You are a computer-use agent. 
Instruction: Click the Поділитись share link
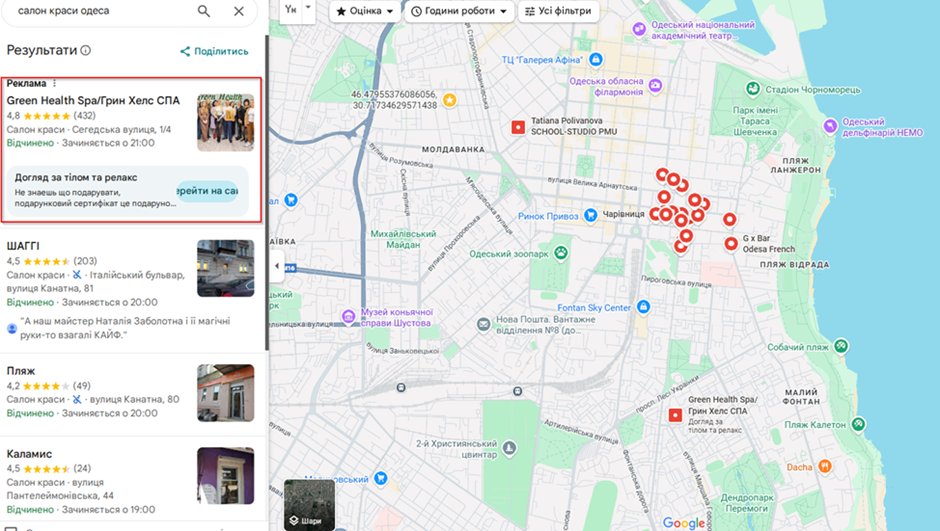point(214,51)
